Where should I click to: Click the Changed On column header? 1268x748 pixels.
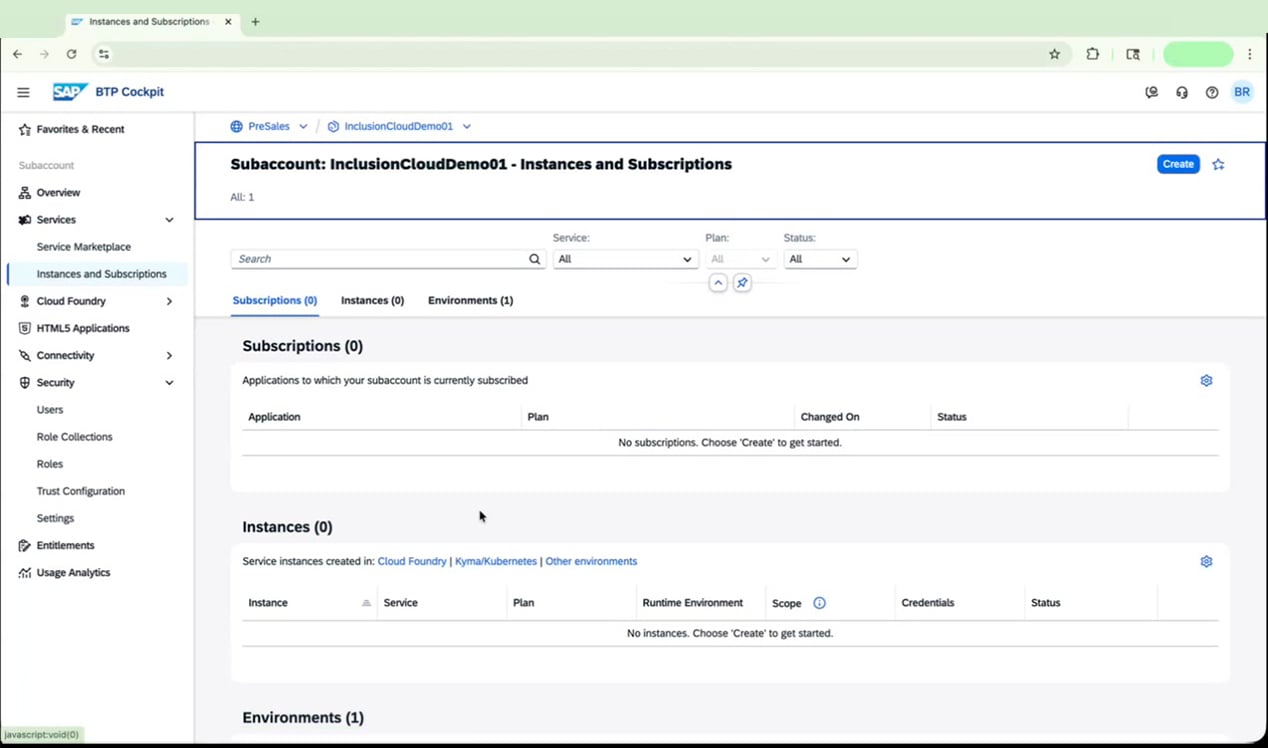click(830, 417)
